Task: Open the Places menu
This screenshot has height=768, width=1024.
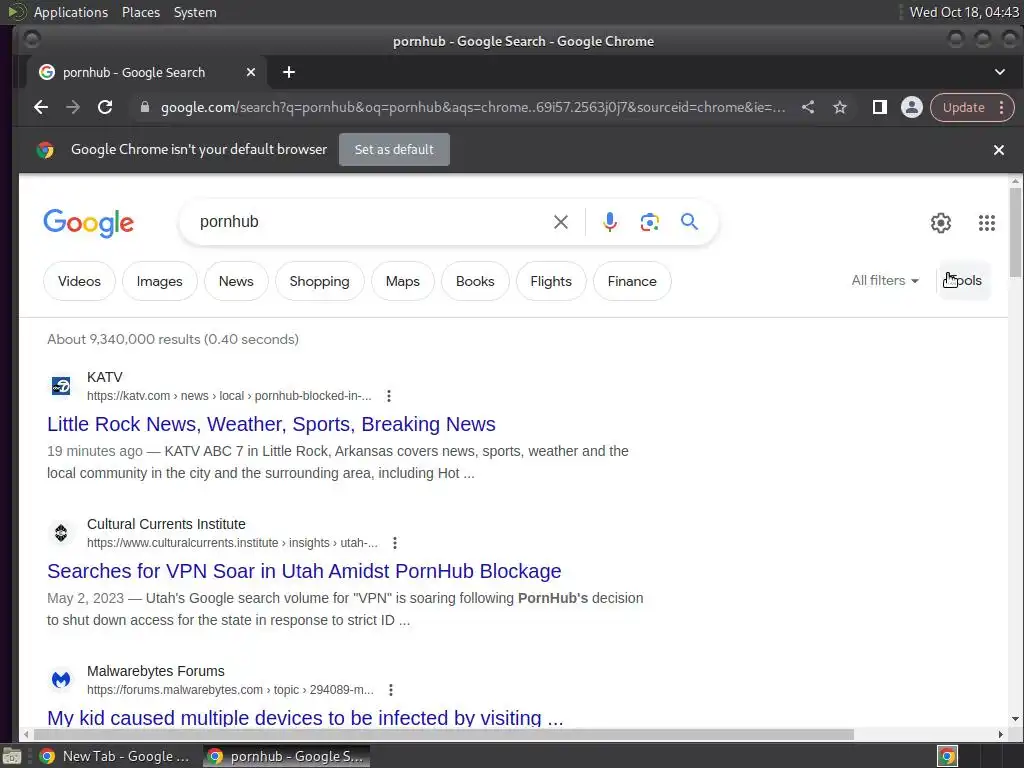Action: 141,12
